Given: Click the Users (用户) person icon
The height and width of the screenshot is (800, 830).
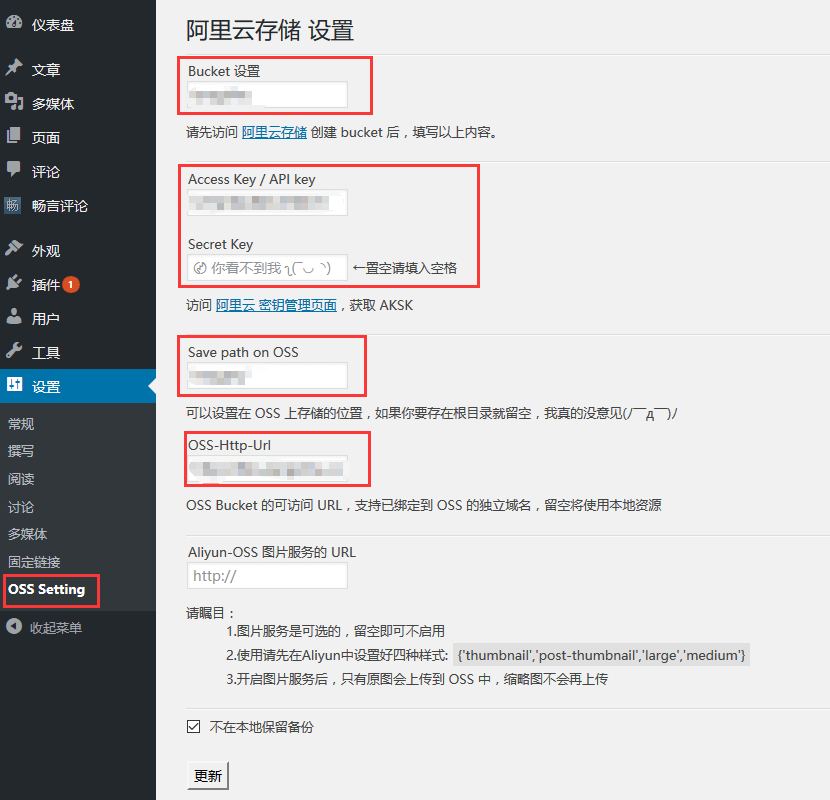Looking at the screenshot, I should click(x=14, y=318).
